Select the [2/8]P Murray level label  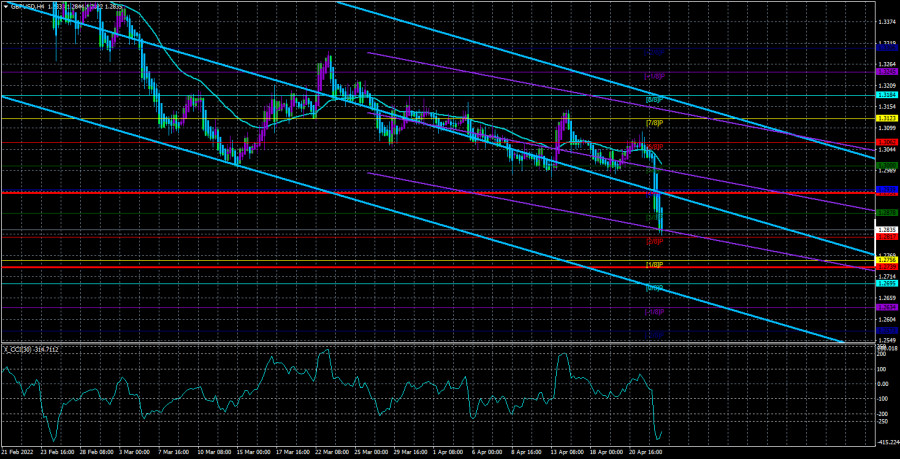654,242
